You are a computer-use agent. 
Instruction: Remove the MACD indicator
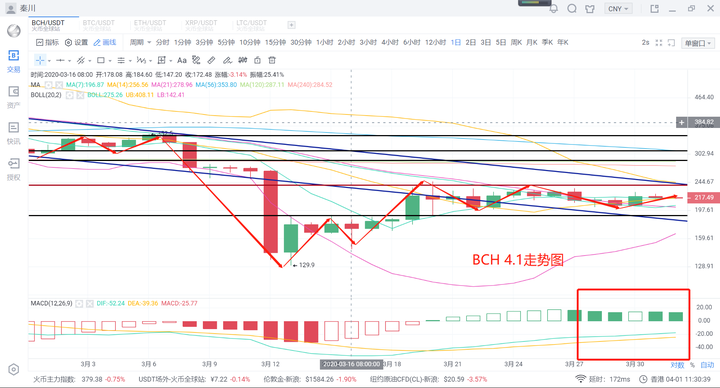(90, 304)
